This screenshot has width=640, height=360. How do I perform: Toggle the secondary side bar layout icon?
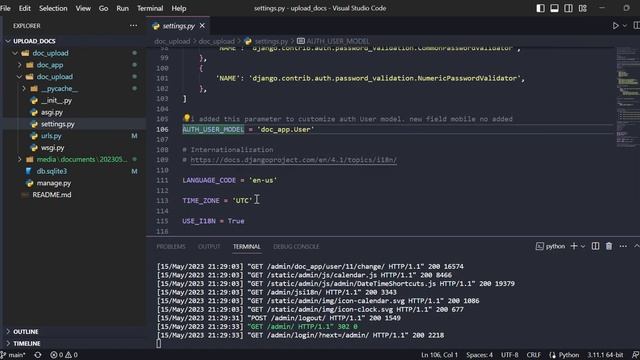point(568,8)
